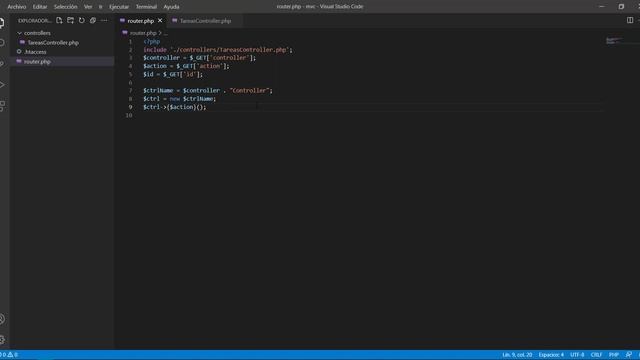640x360 pixels.
Task: Open feedback icon in status bar
Action: (x=629, y=355)
